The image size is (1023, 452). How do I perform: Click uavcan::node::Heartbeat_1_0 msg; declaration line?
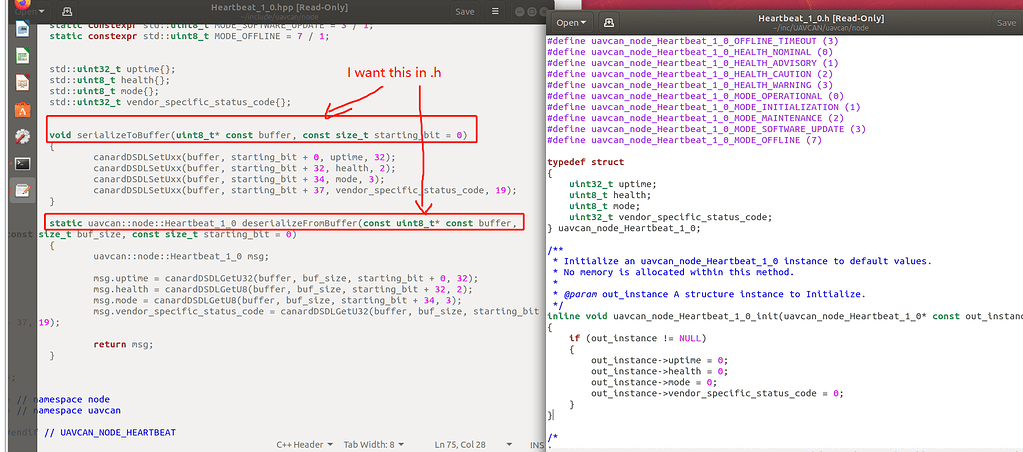(181, 256)
